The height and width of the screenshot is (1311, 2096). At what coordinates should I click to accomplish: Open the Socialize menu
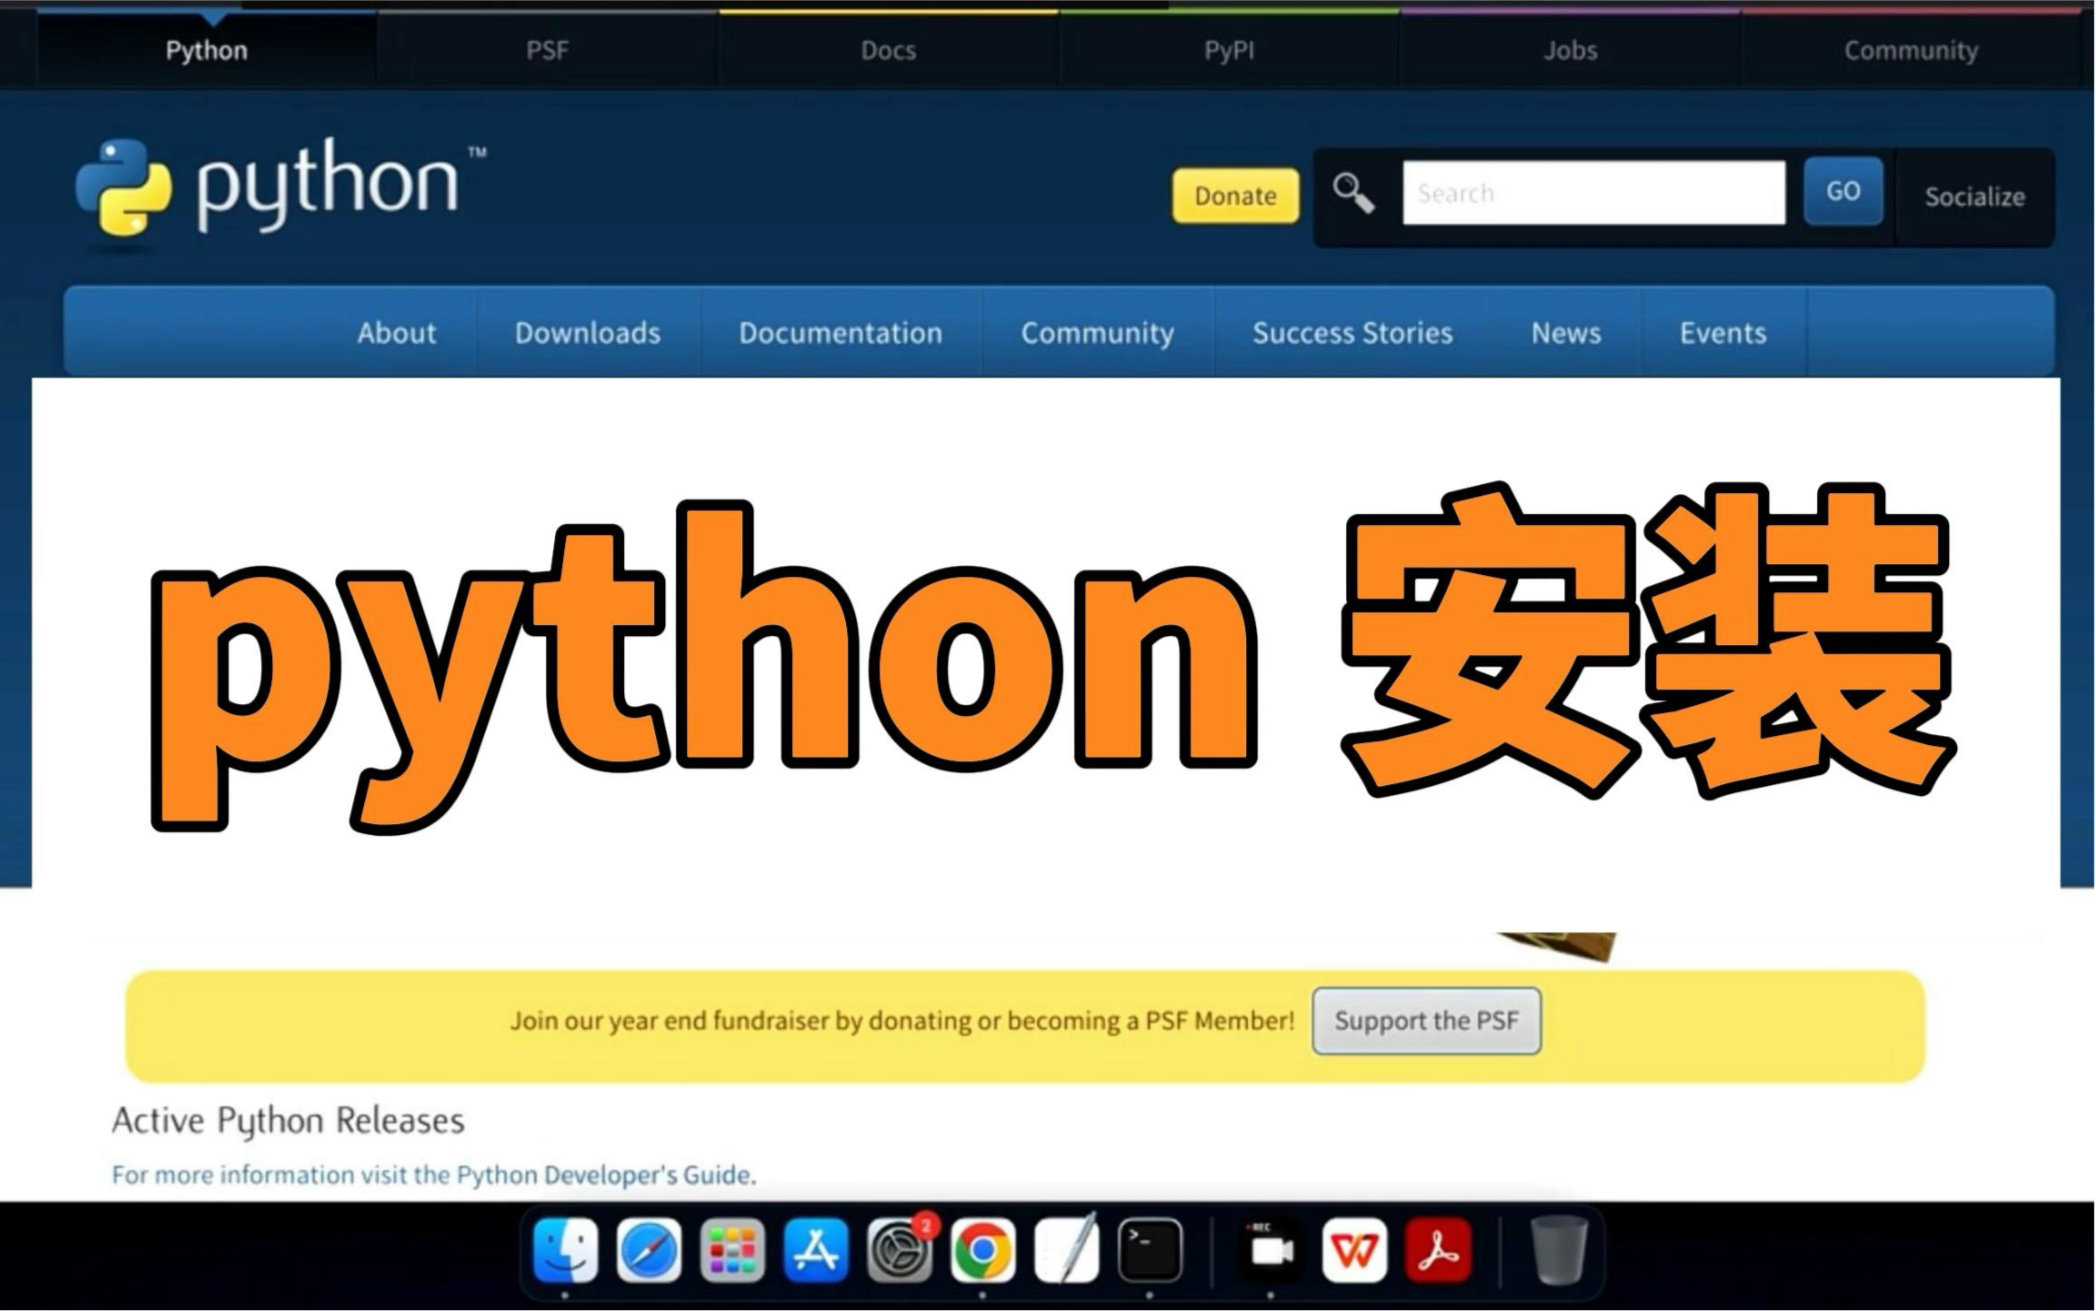(x=1975, y=197)
